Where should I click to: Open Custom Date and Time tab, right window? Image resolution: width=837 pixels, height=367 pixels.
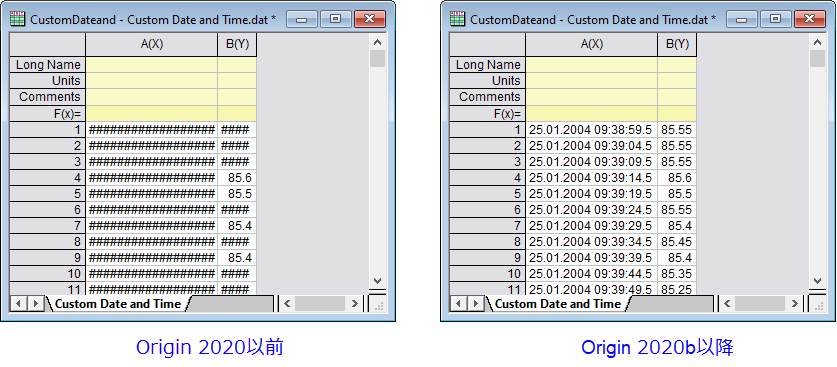coord(558,304)
